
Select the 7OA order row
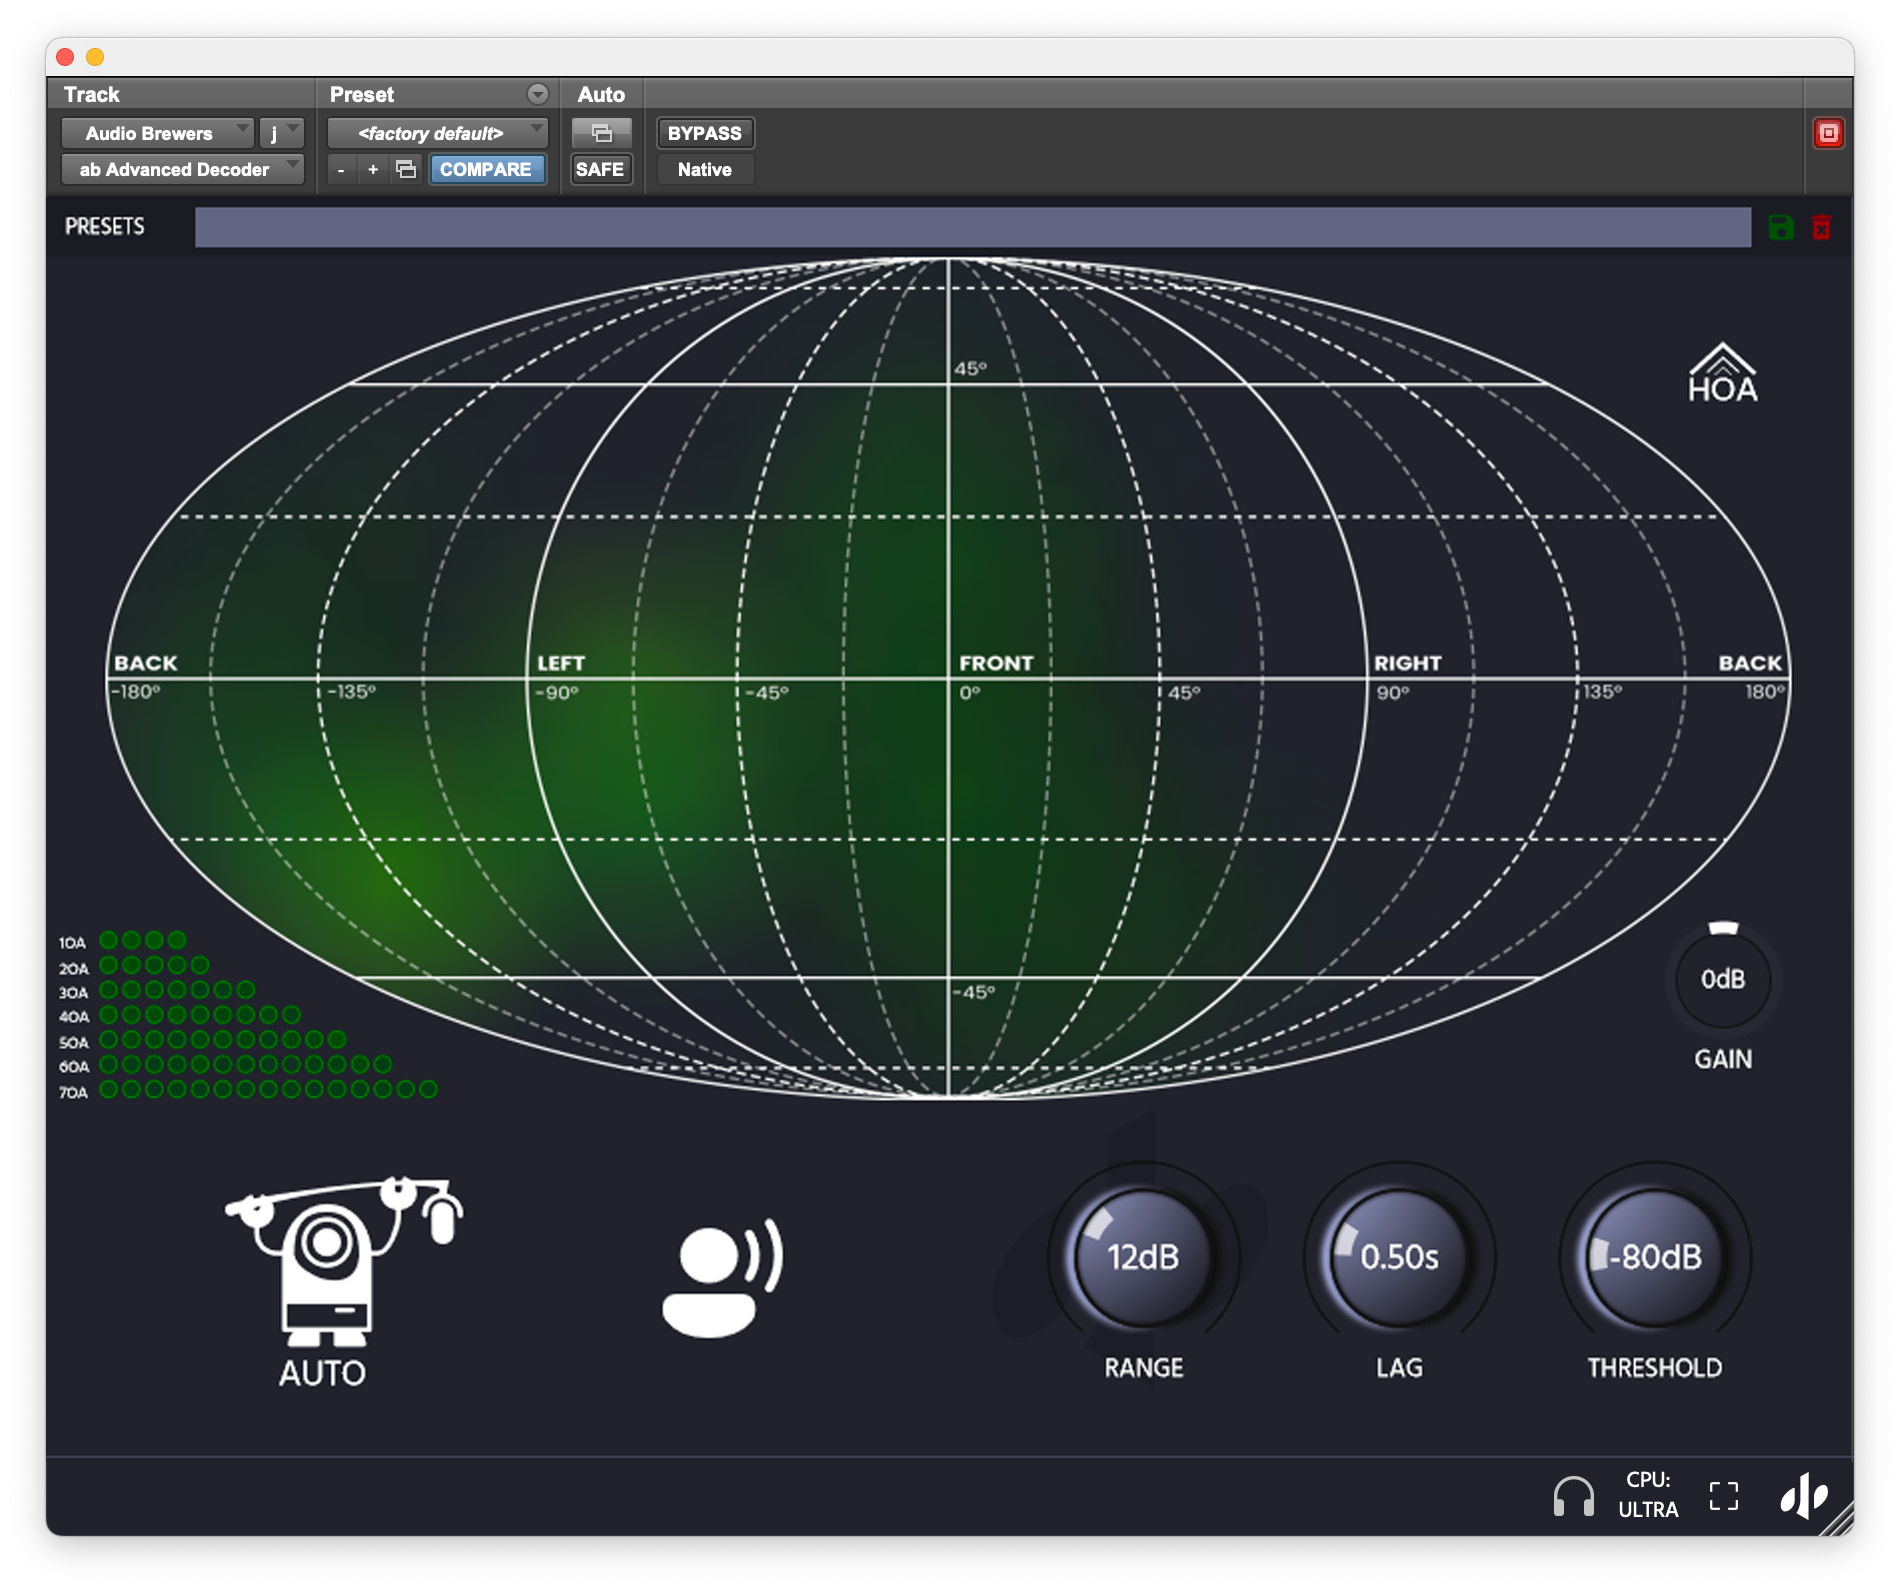[x=249, y=1089]
